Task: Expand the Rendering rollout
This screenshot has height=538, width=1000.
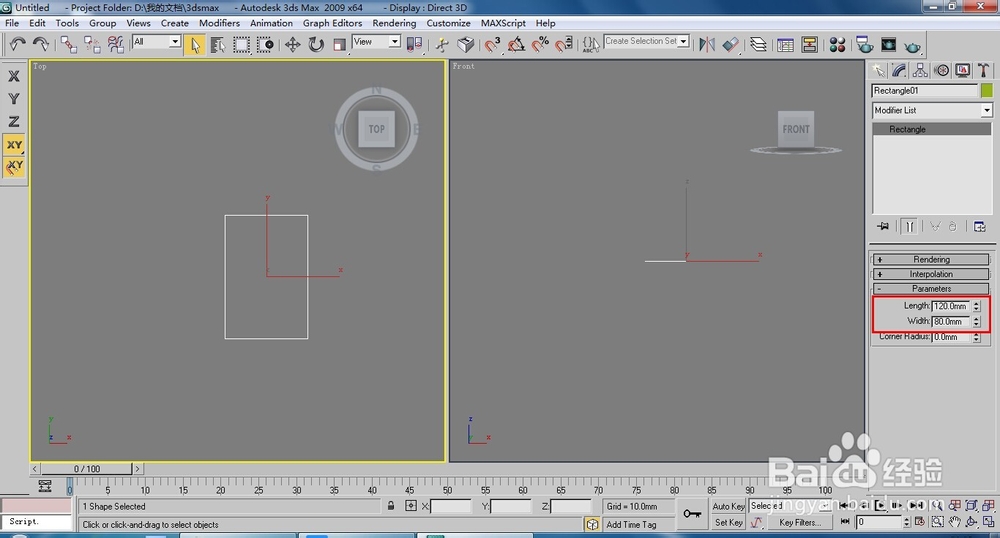Action: pyautogui.click(x=931, y=259)
